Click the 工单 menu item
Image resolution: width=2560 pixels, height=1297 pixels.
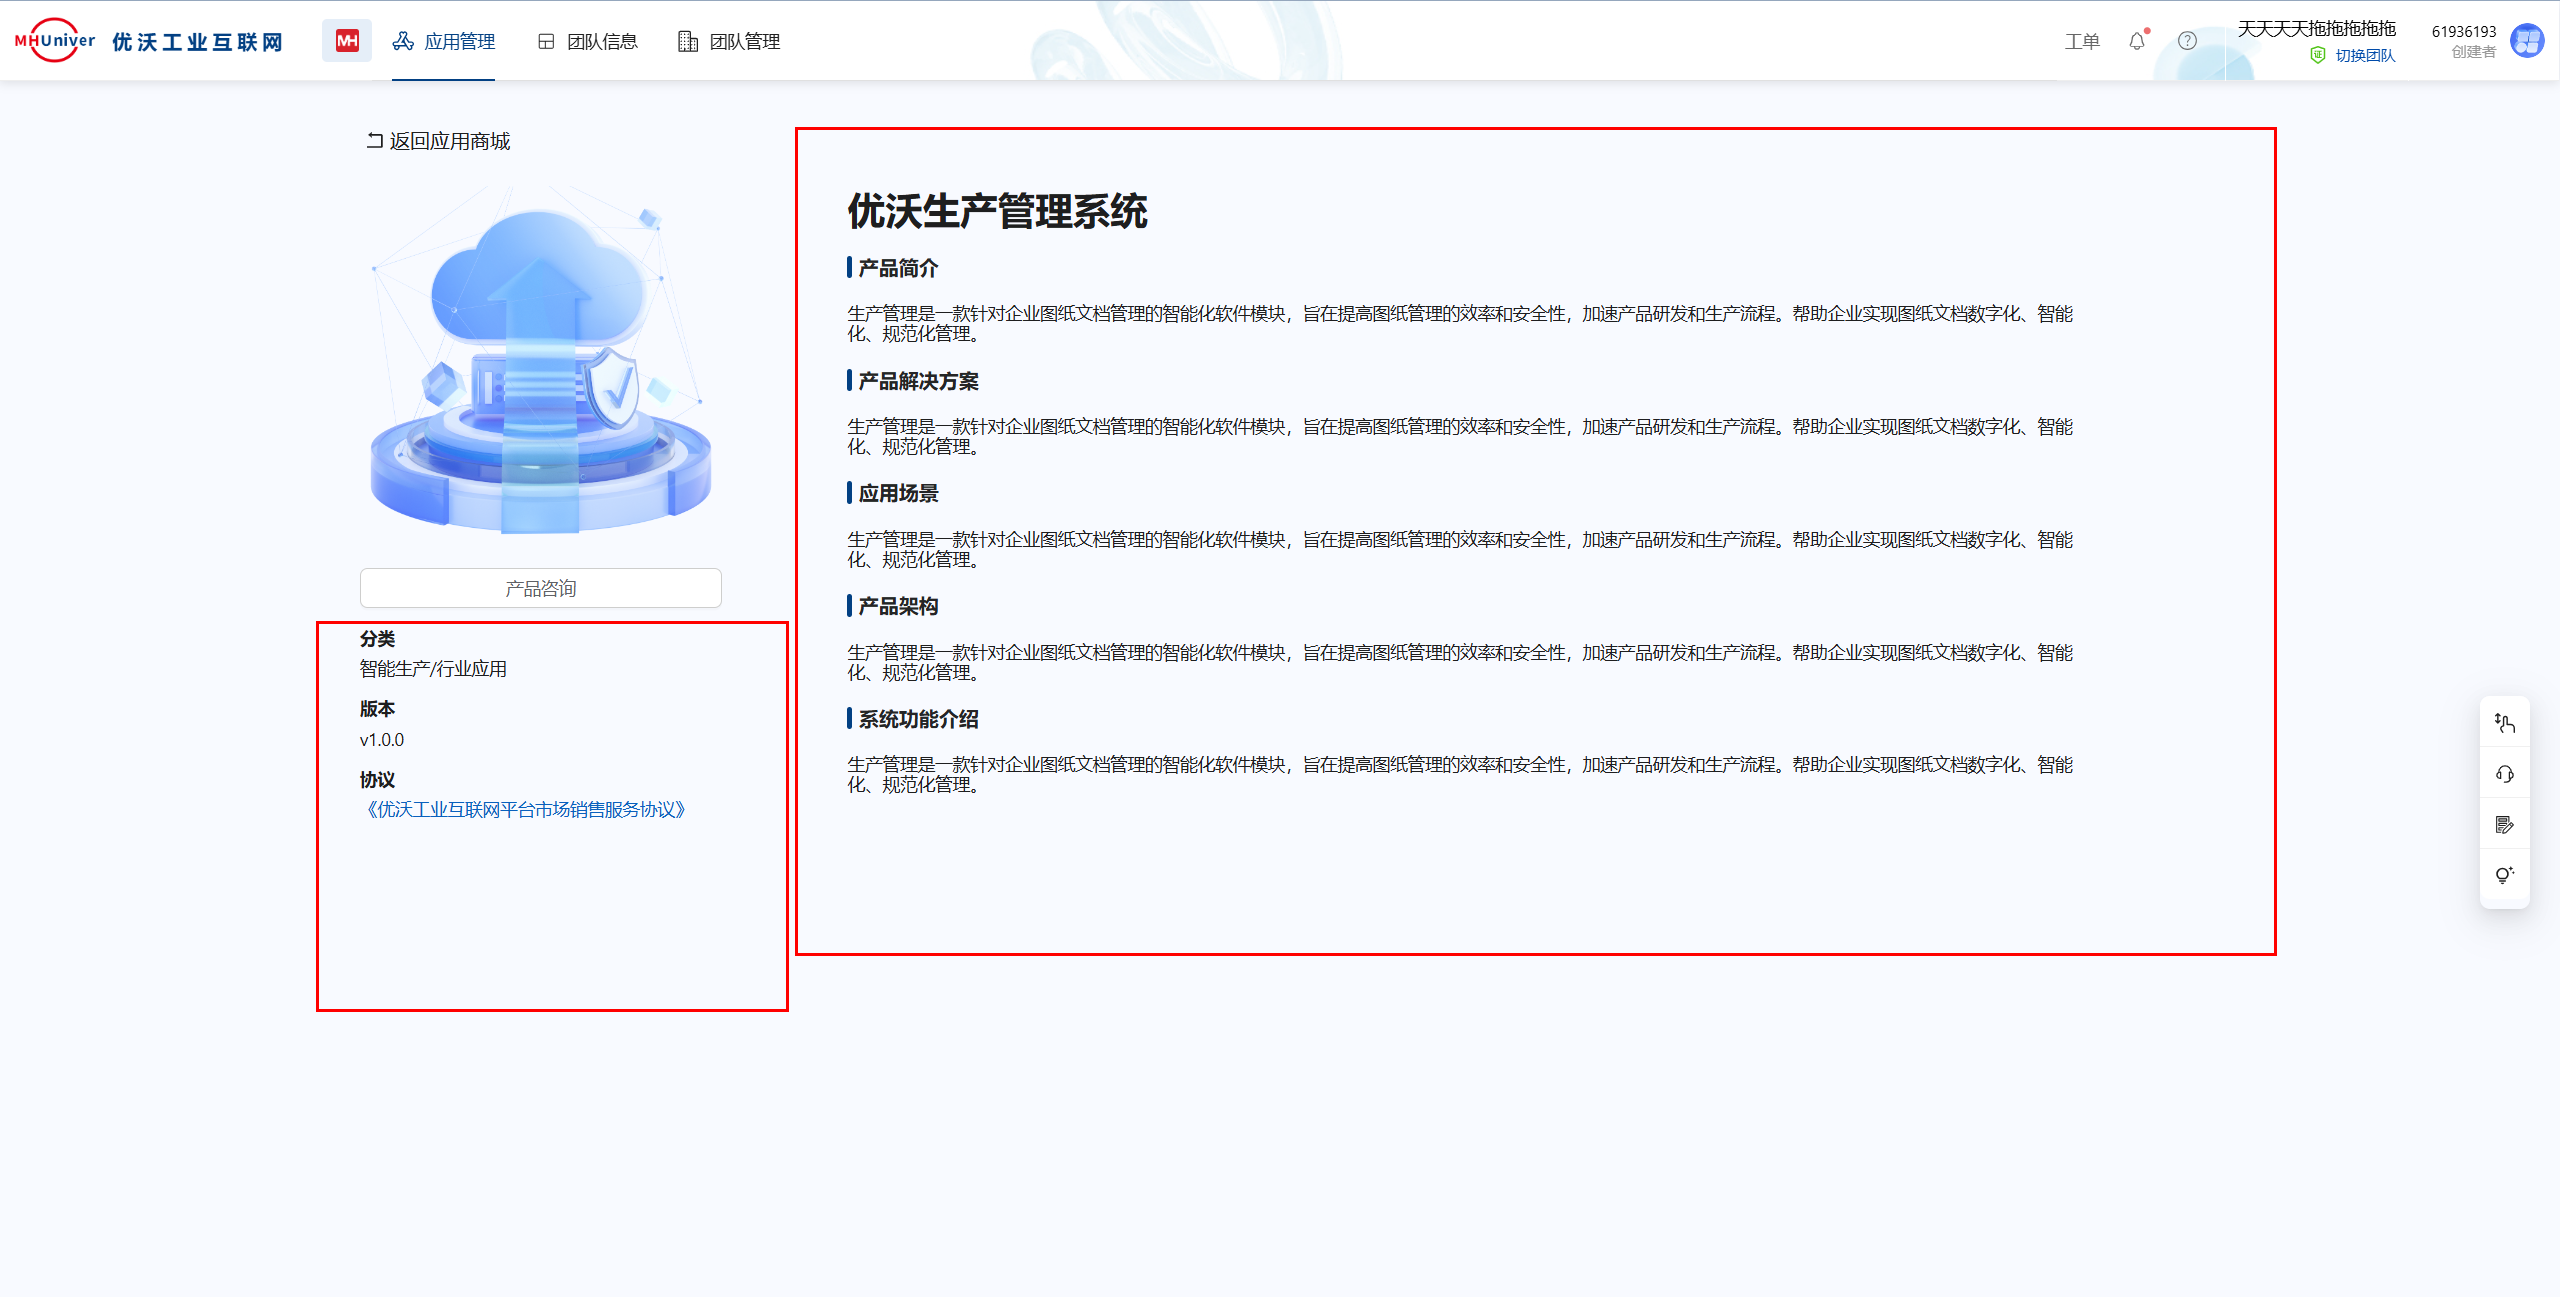pos(2081,41)
